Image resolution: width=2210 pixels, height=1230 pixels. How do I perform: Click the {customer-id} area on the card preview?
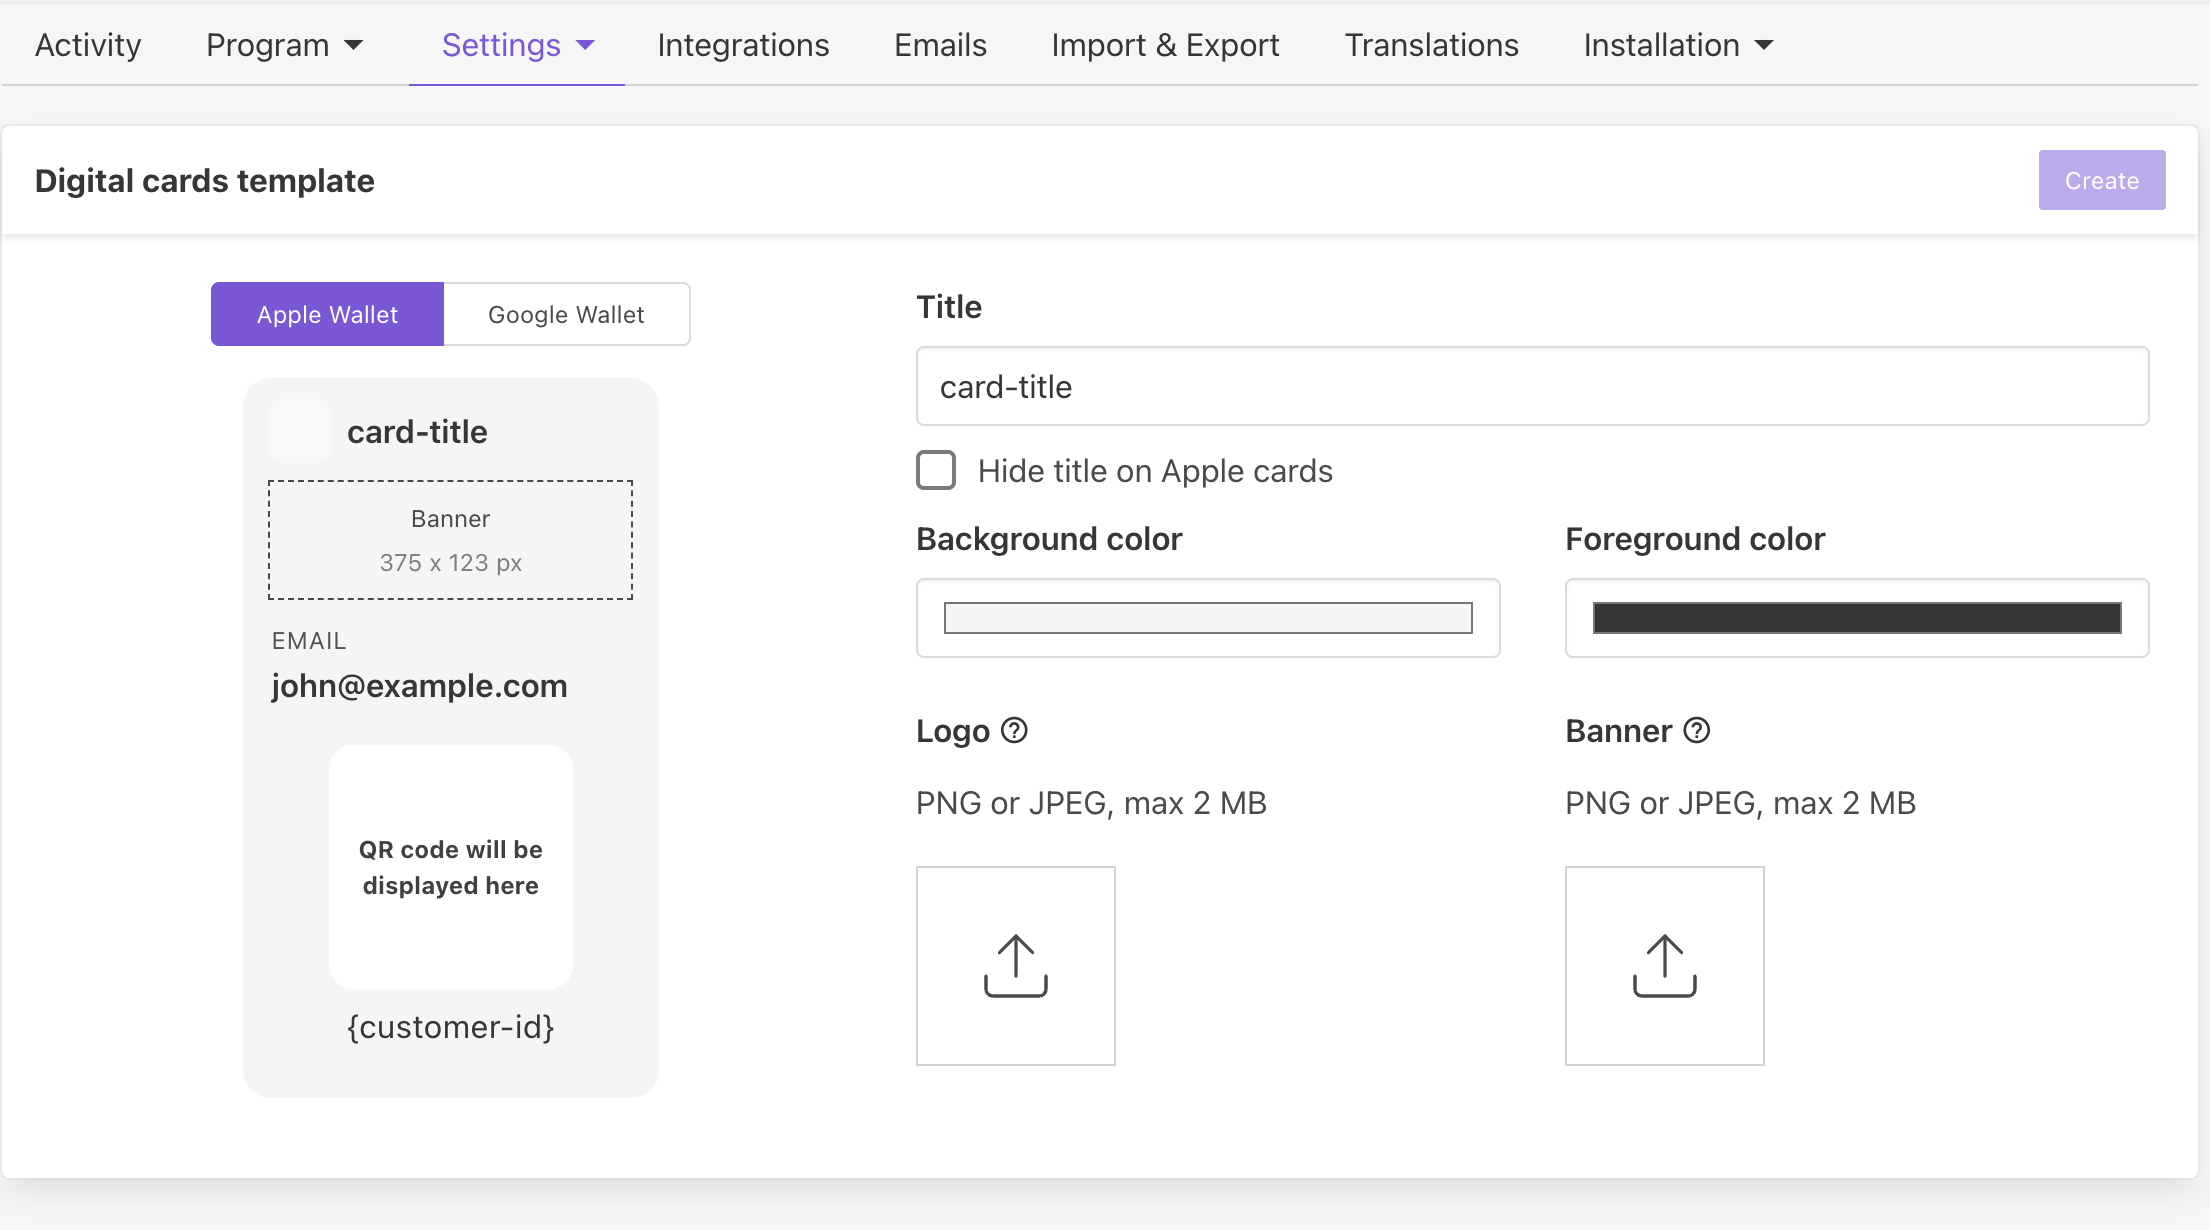[x=450, y=1026]
